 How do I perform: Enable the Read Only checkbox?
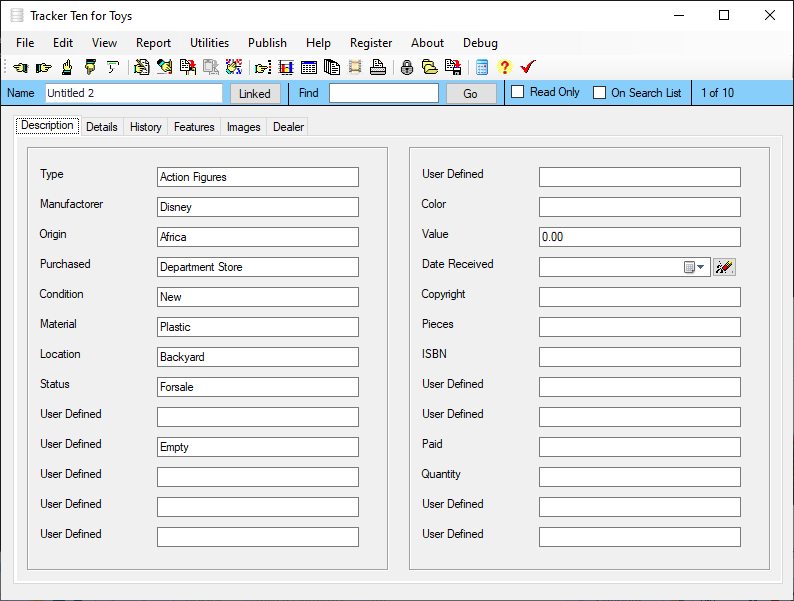(x=518, y=92)
